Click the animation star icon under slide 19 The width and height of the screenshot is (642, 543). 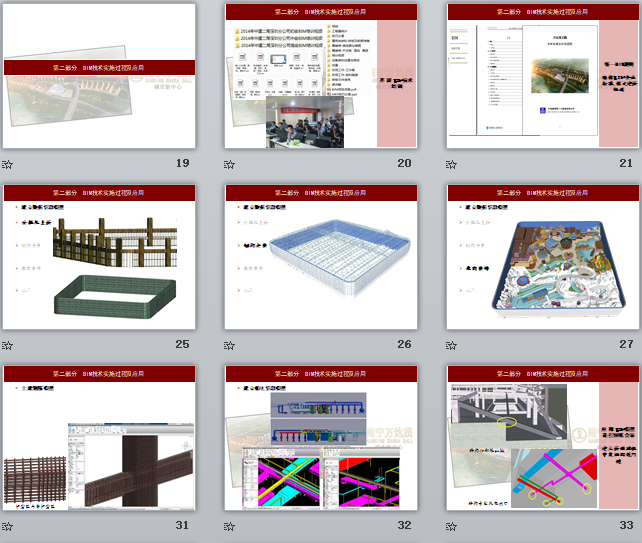(8, 164)
